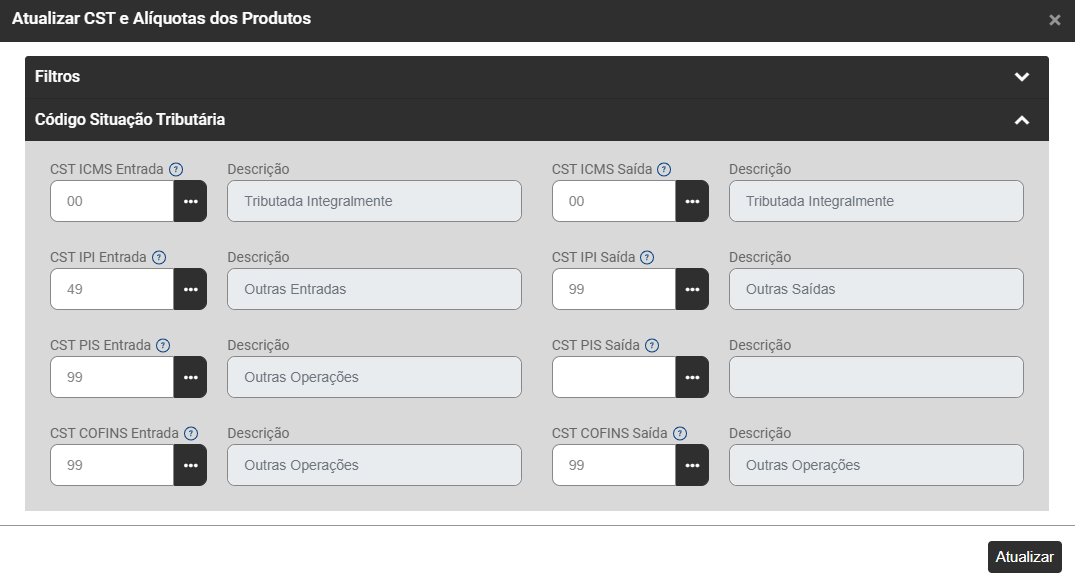Viewport: 1075px width, 584px height.
Task: Click CST IPI Entrada ellipsis search button
Action: [190, 289]
